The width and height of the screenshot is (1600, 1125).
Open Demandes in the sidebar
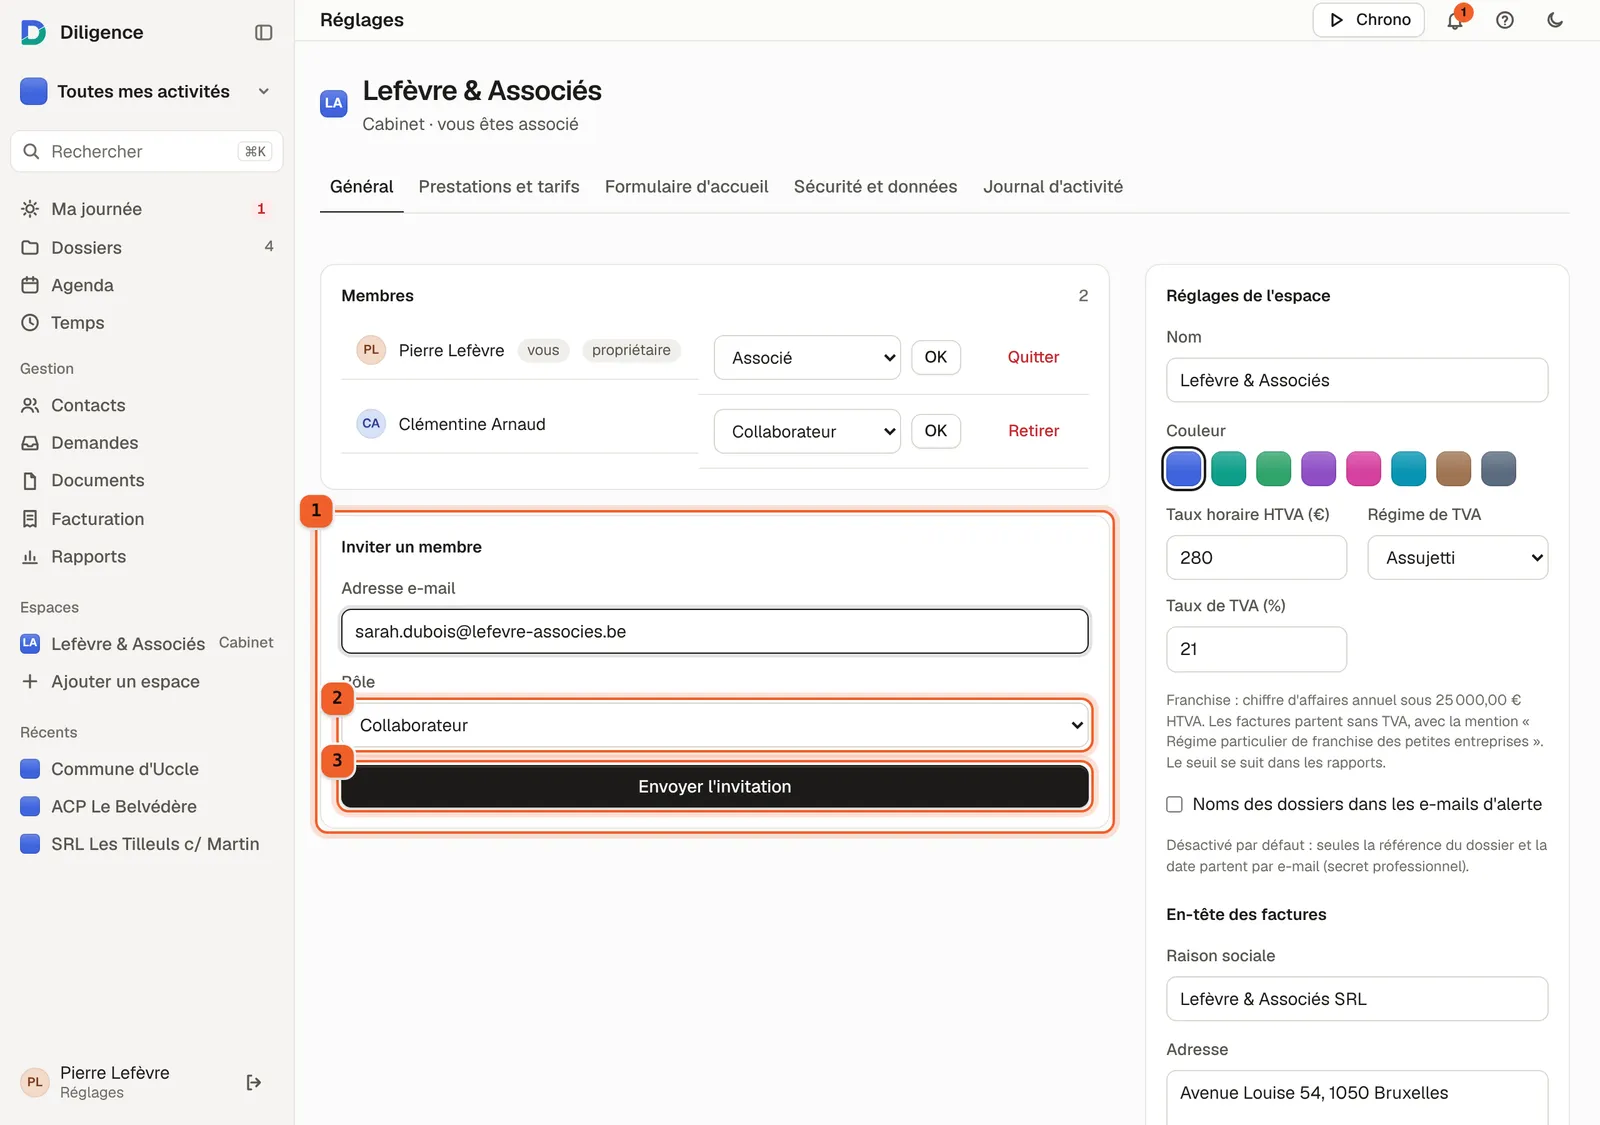(x=147, y=443)
